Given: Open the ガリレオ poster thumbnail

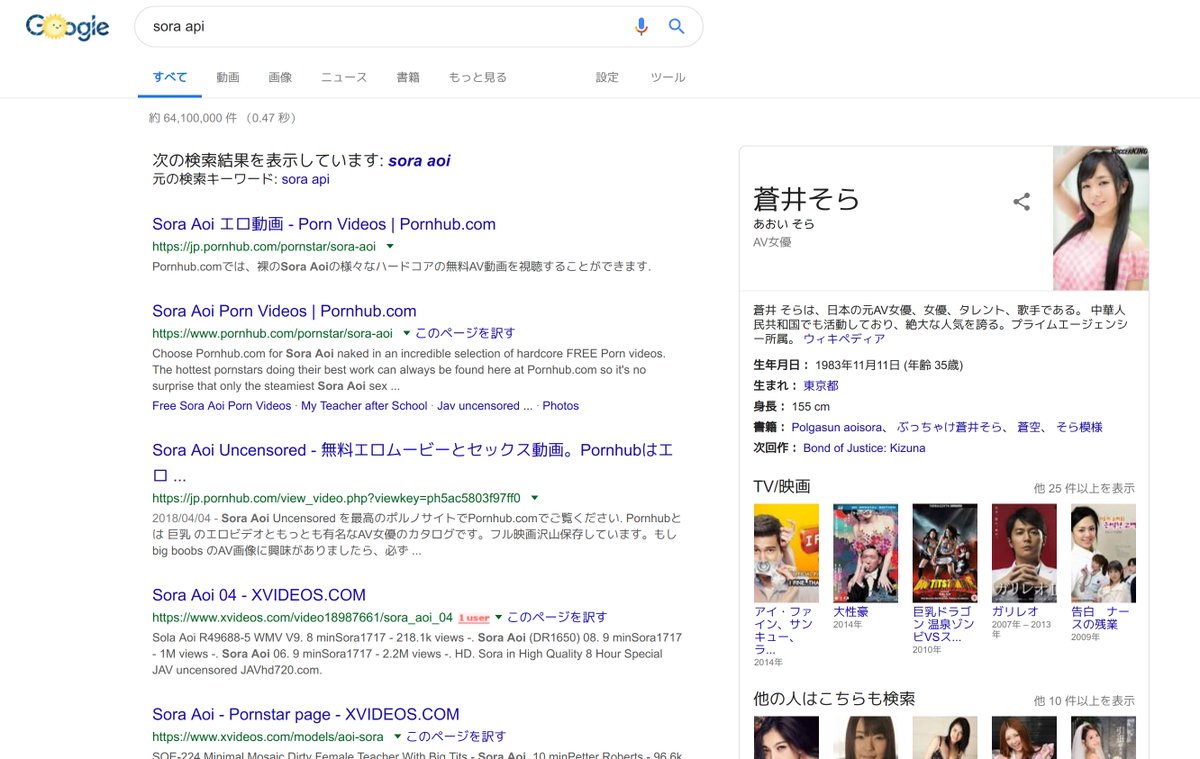Looking at the screenshot, I should click(1024, 553).
